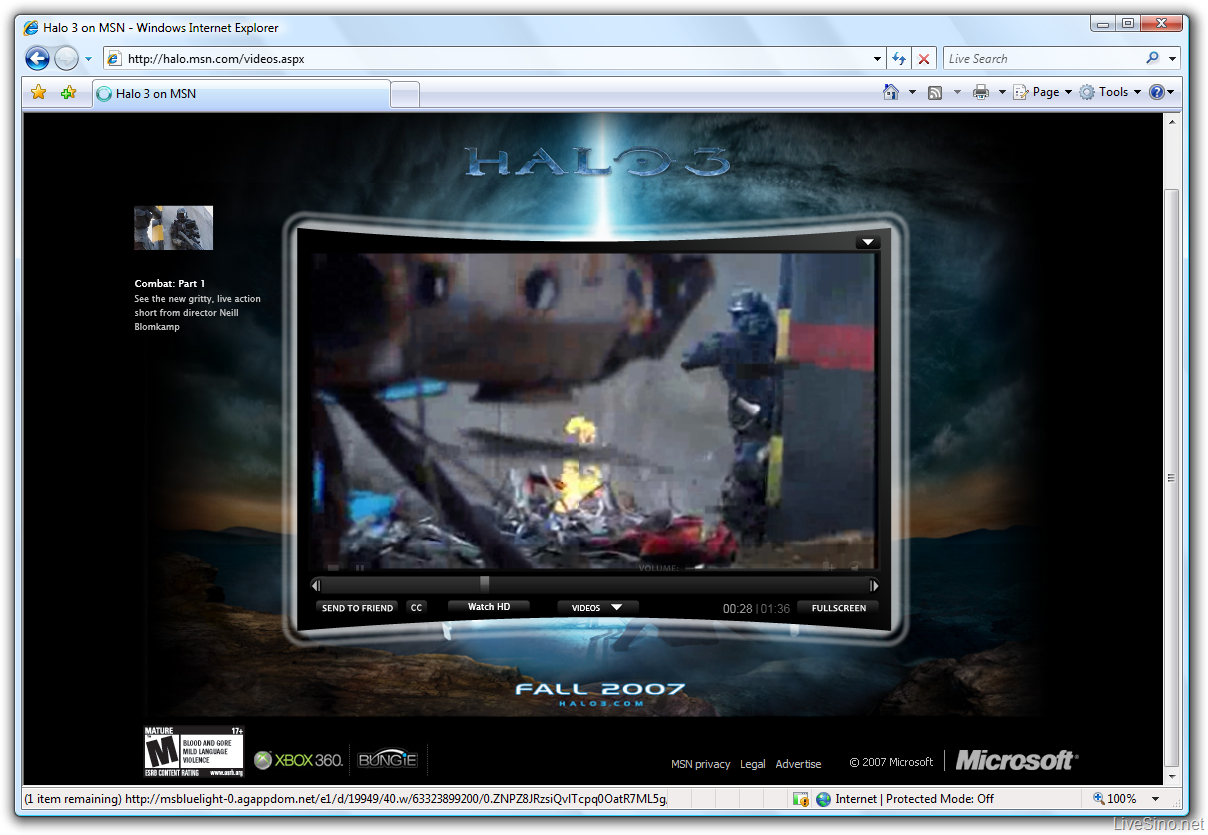Stop loading with the red X icon
1208x835 pixels.
(x=924, y=59)
